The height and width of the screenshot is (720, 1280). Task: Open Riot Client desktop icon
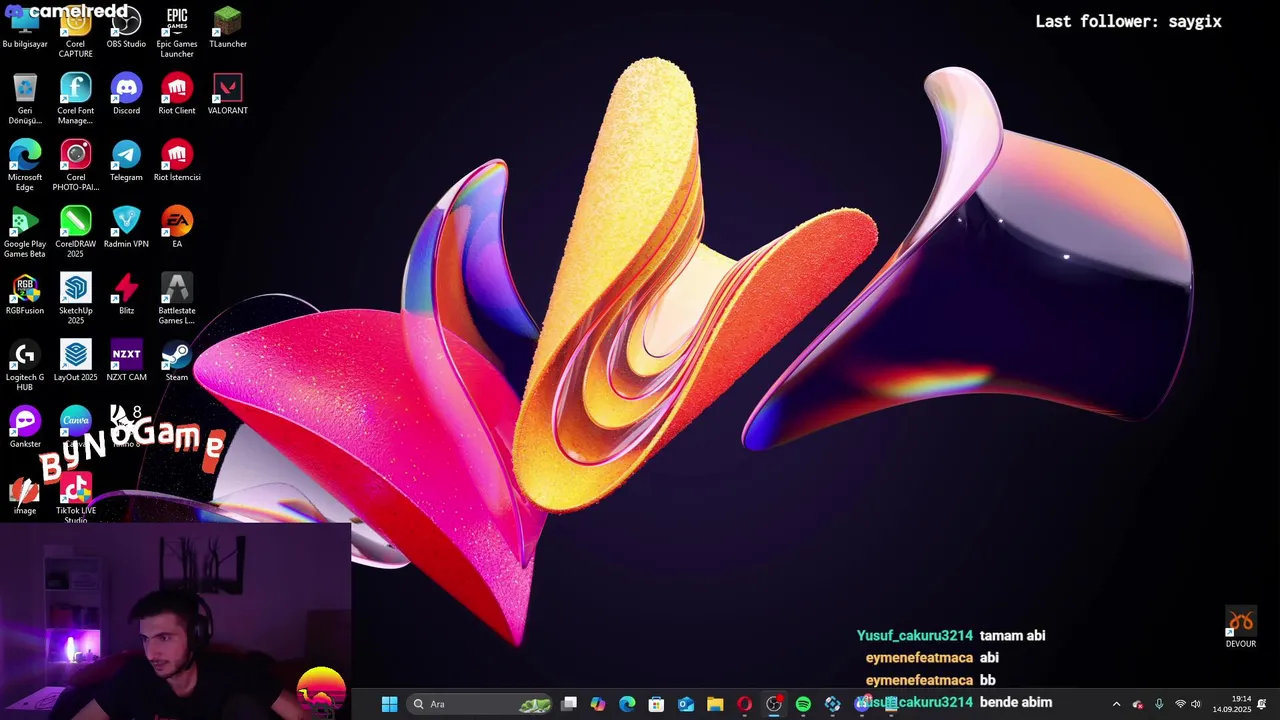(x=177, y=94)
